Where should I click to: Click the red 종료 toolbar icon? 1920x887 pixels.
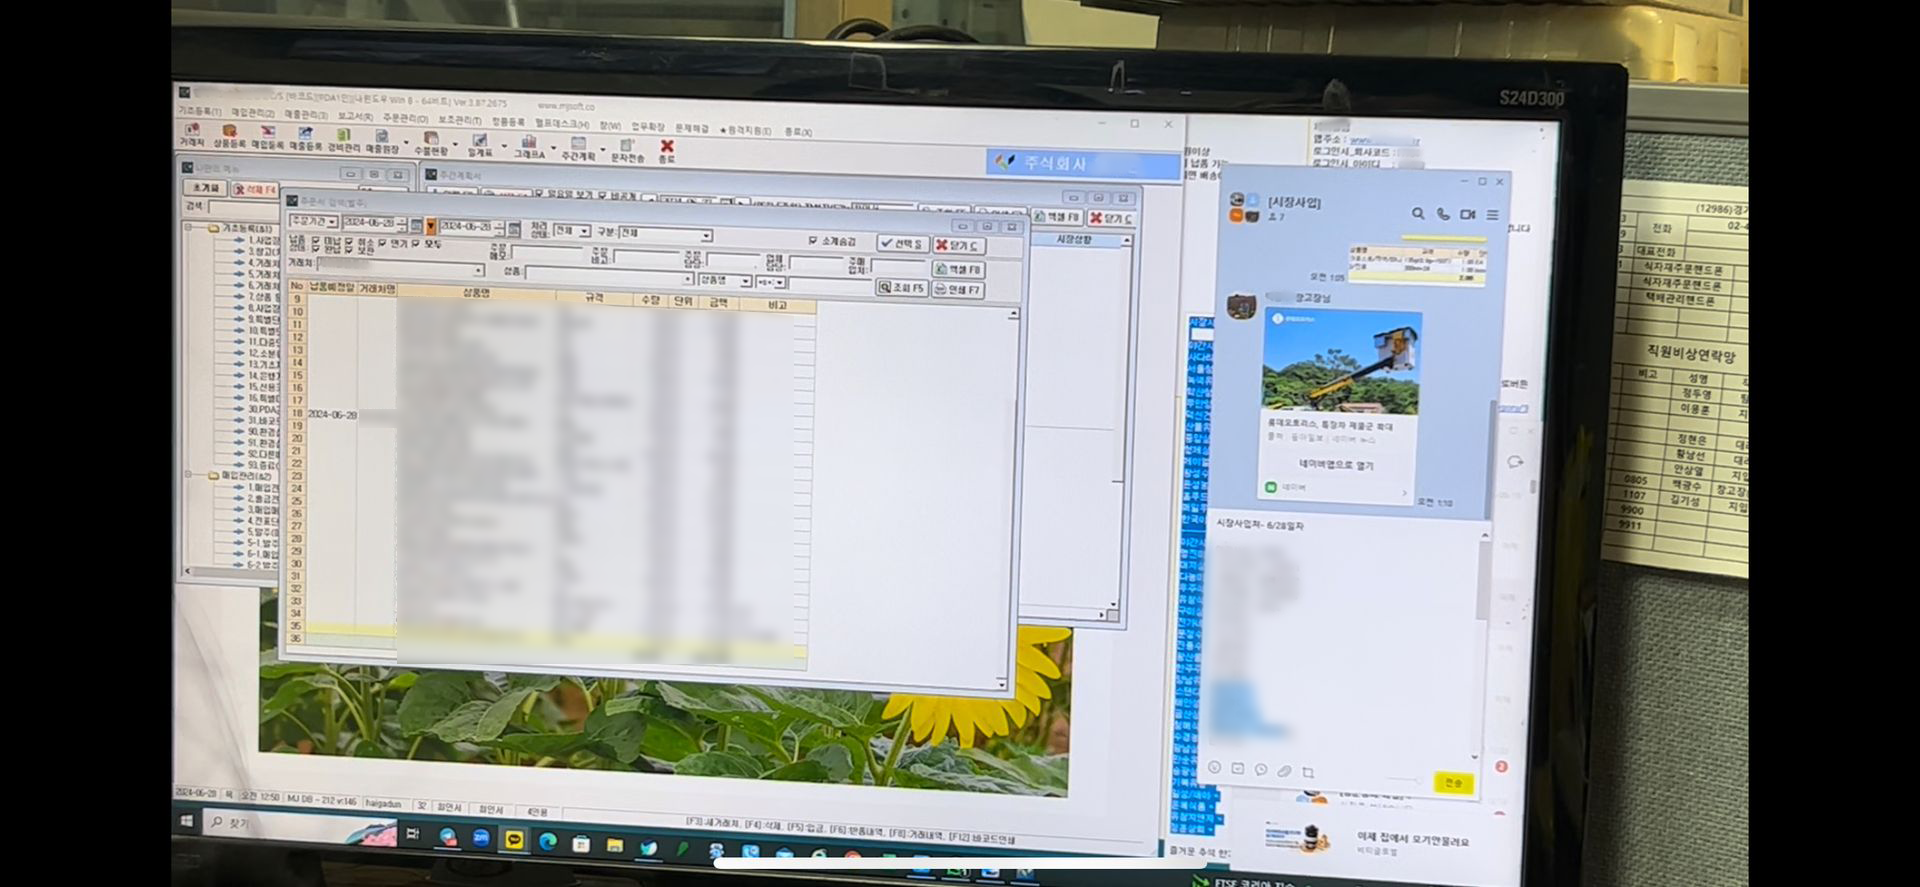667,152
